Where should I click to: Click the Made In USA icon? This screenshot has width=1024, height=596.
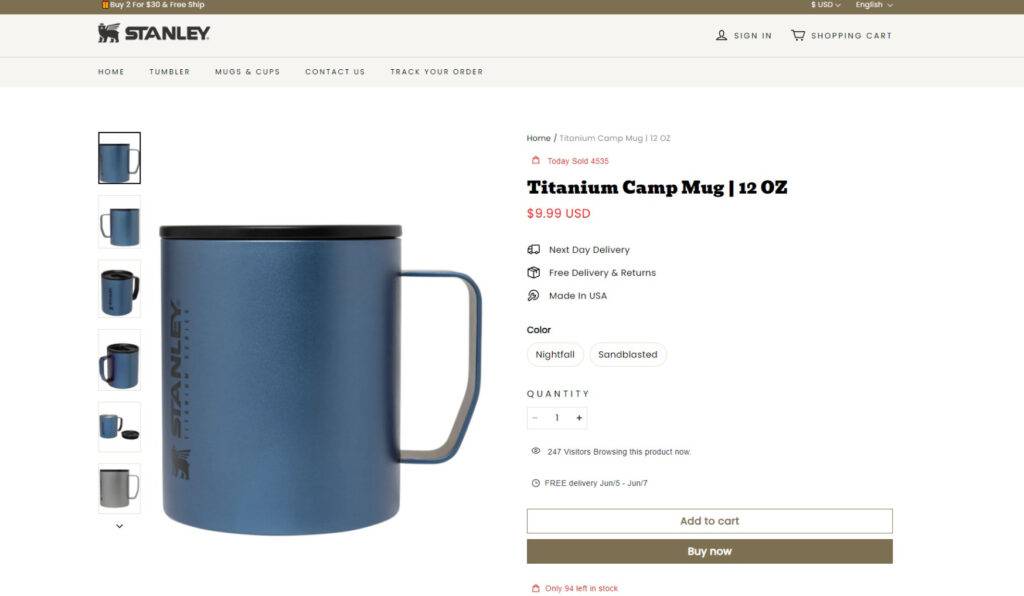pos(534,296)
